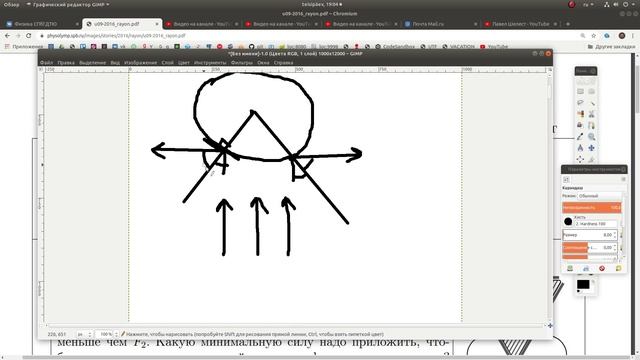Select the Foreground Select tool
Image resolution: width=640 pixels, height=360 pixels.
click(x=580, y=125)
